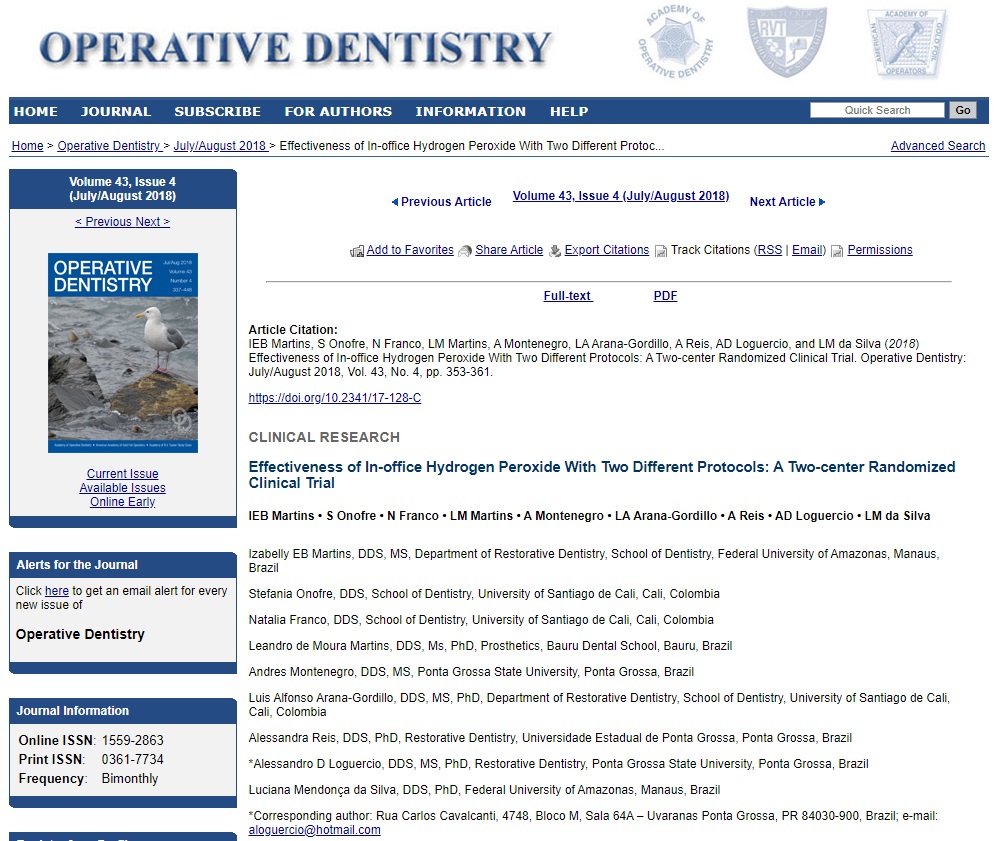Click the Add to Favorites icon
The height and width of the screenshot is (841, 1001).
point(357,251)
